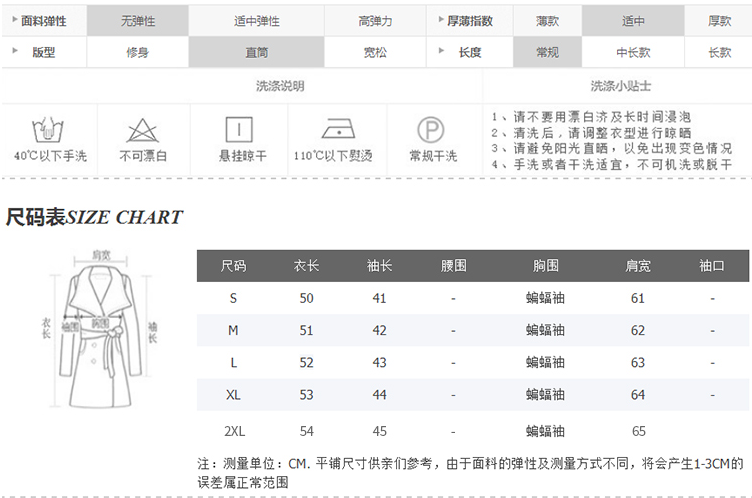
Task: Click the arrow beside 面料弹性
Action: click(15, 20)
